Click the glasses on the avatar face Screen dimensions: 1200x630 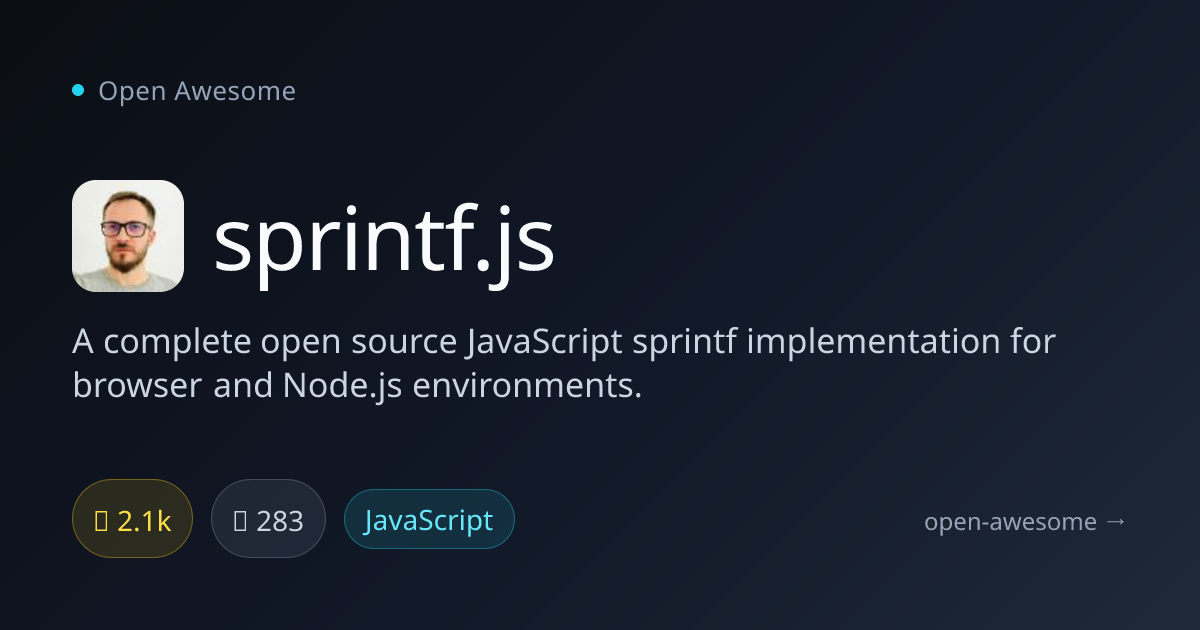[x=126, y=228]
